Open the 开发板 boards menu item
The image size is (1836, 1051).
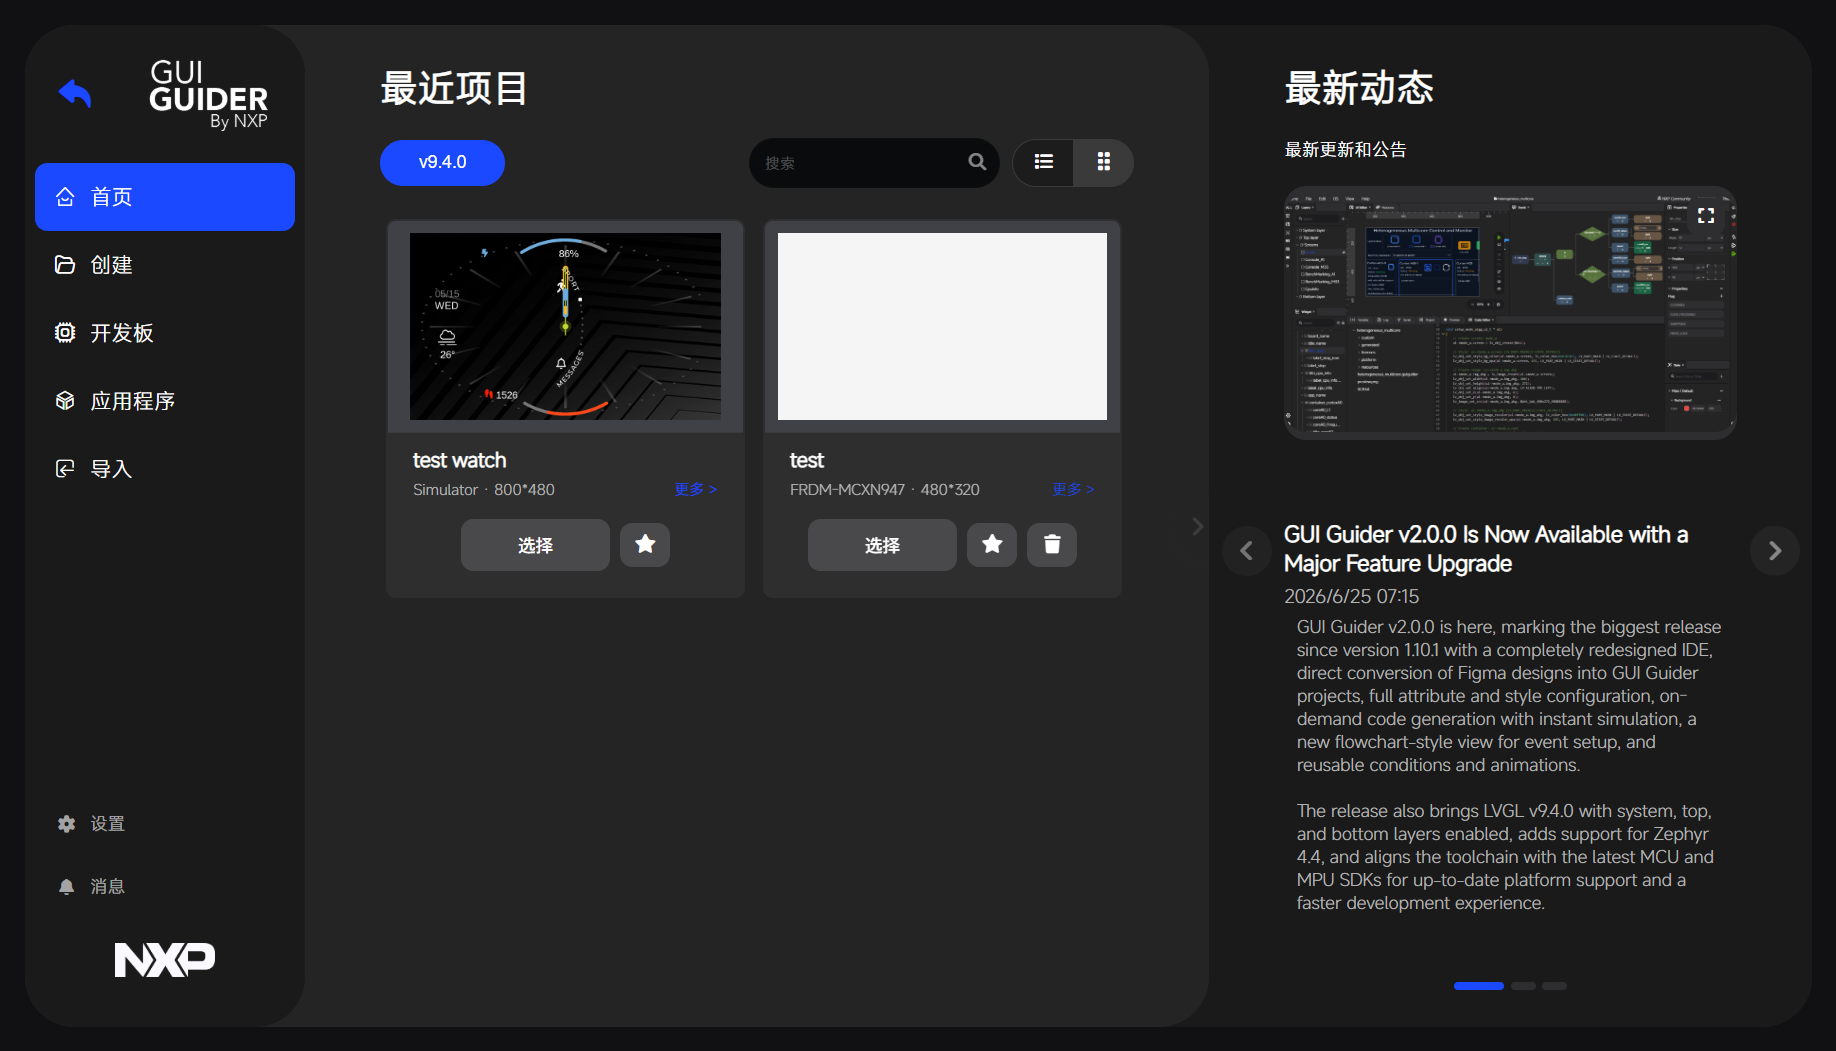[x=165, y=333]
